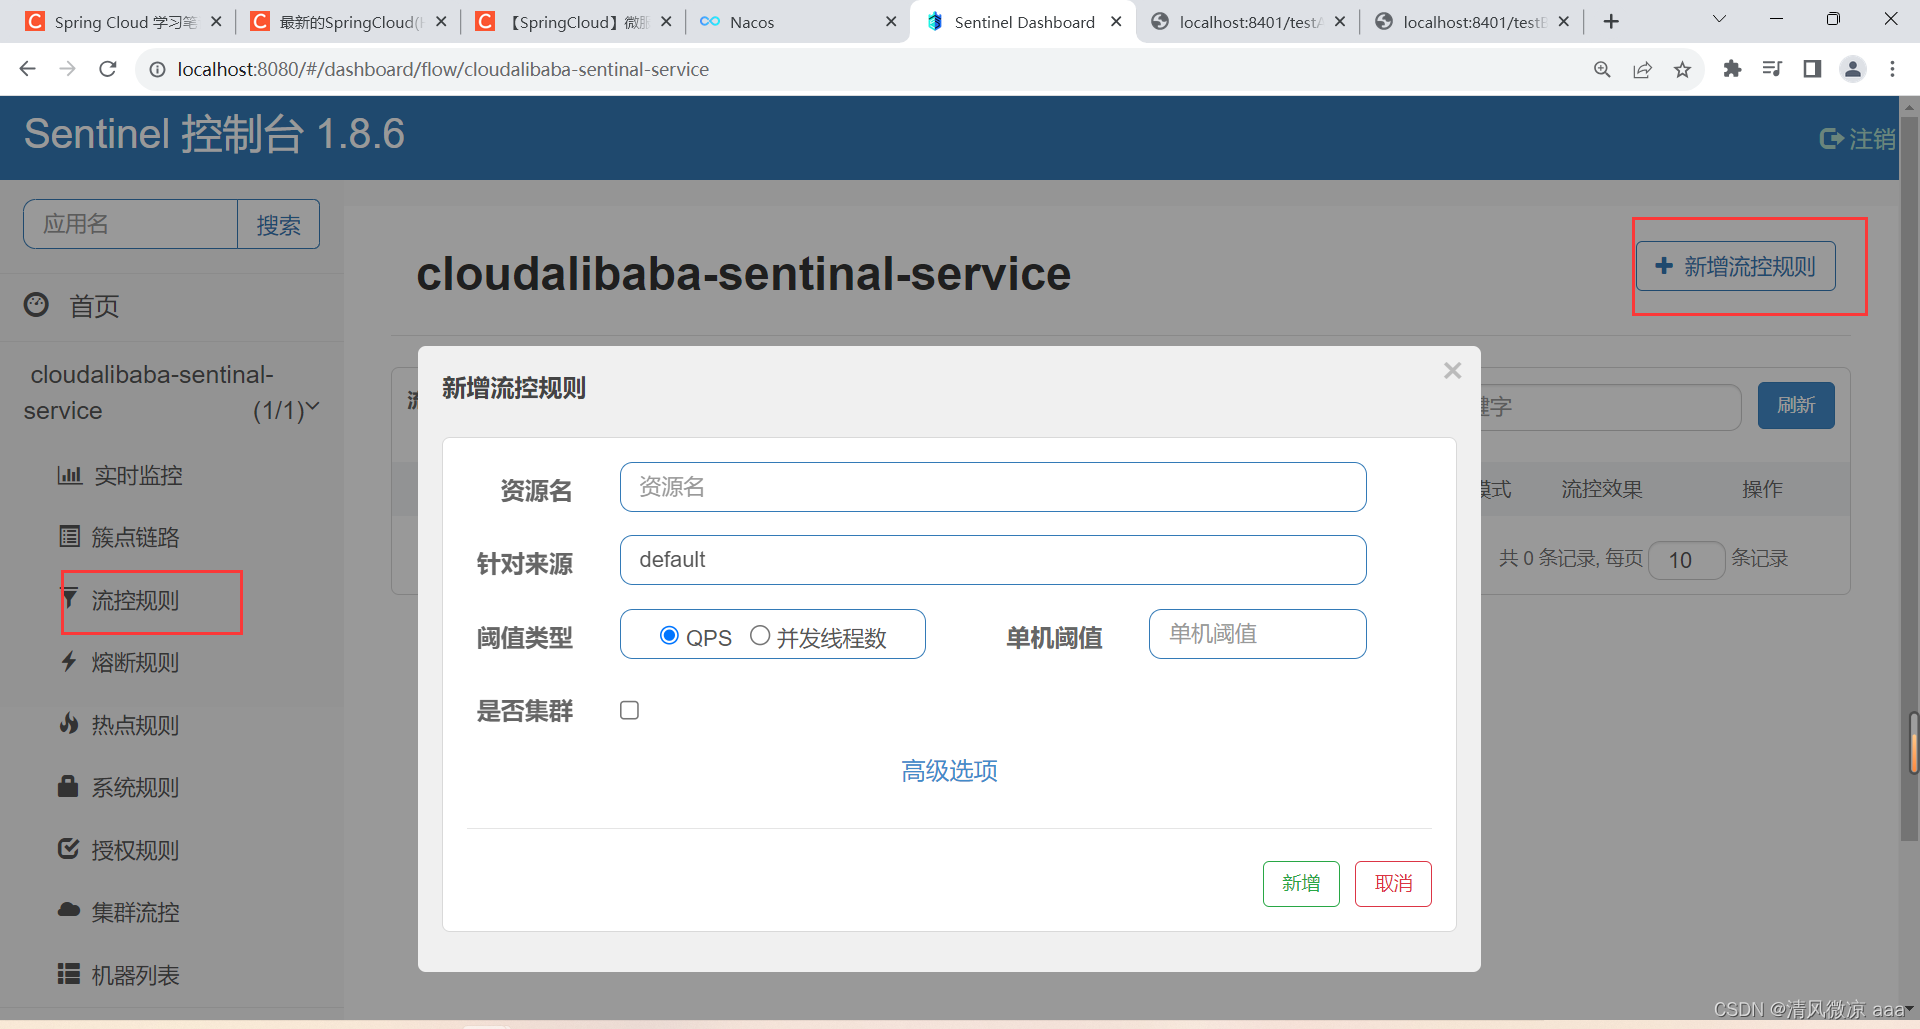Click the 系统规则 lock icon
1920x1029 pixels.
pyautogui.click(x=68, y=786)
